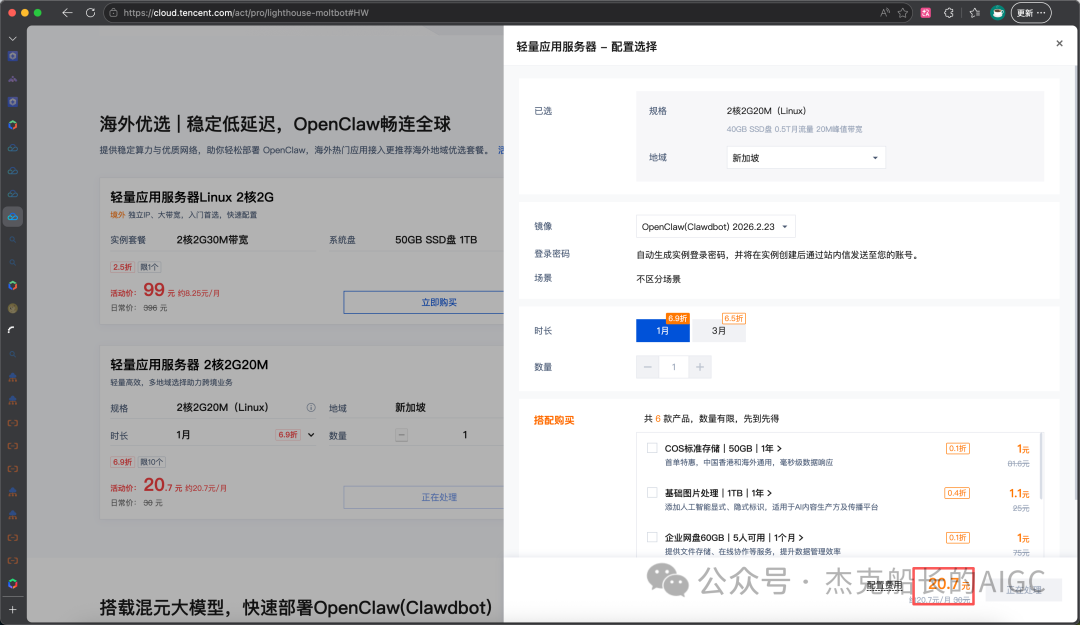Click the 0.1折 badge in 企业网盘60GB row
Screen dimensions: 1080x625
(x=957, y=537)
